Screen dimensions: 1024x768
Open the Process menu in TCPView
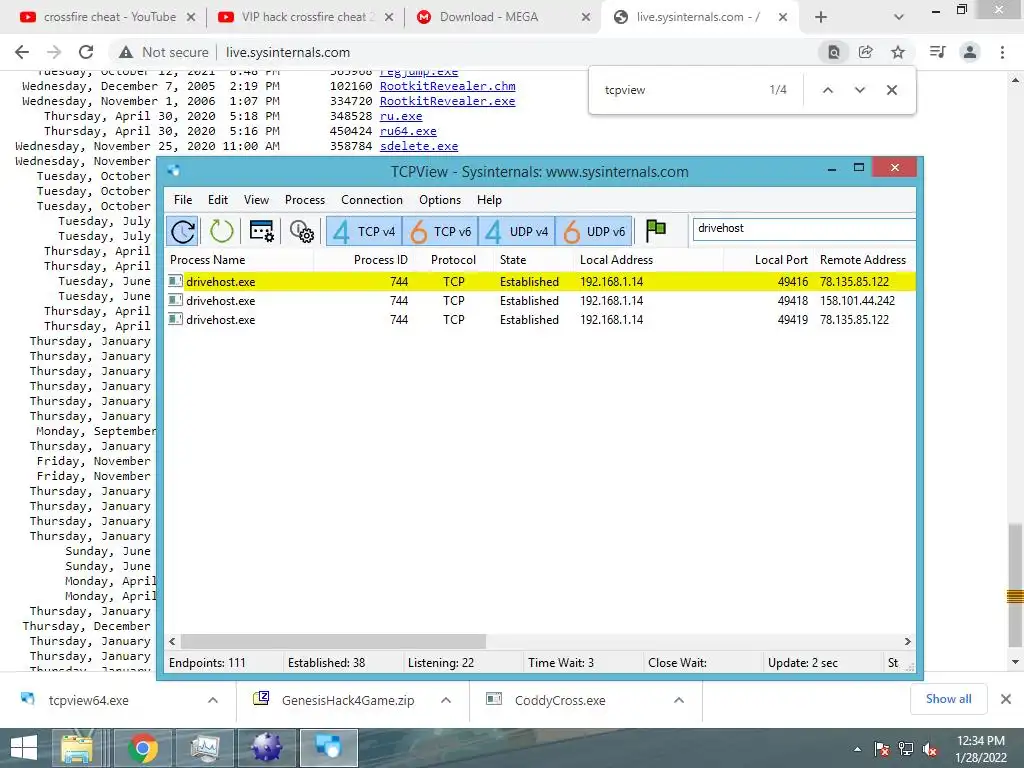305,200
